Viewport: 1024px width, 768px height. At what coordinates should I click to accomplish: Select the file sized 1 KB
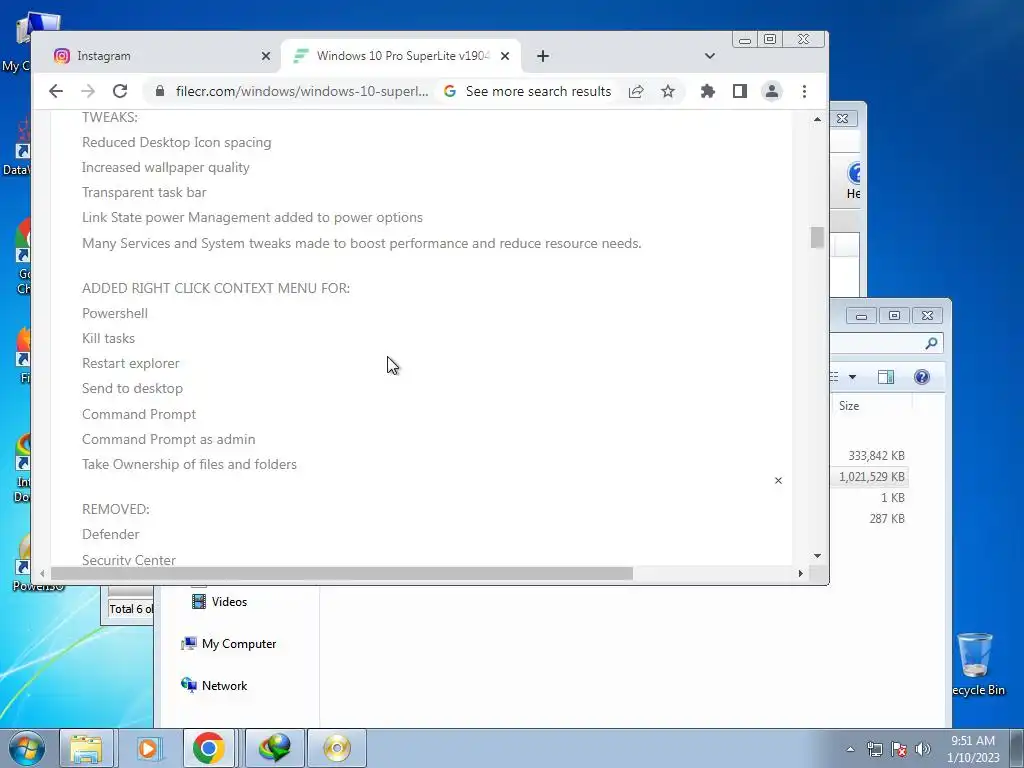pyautogui.click(x=893, y=498)
